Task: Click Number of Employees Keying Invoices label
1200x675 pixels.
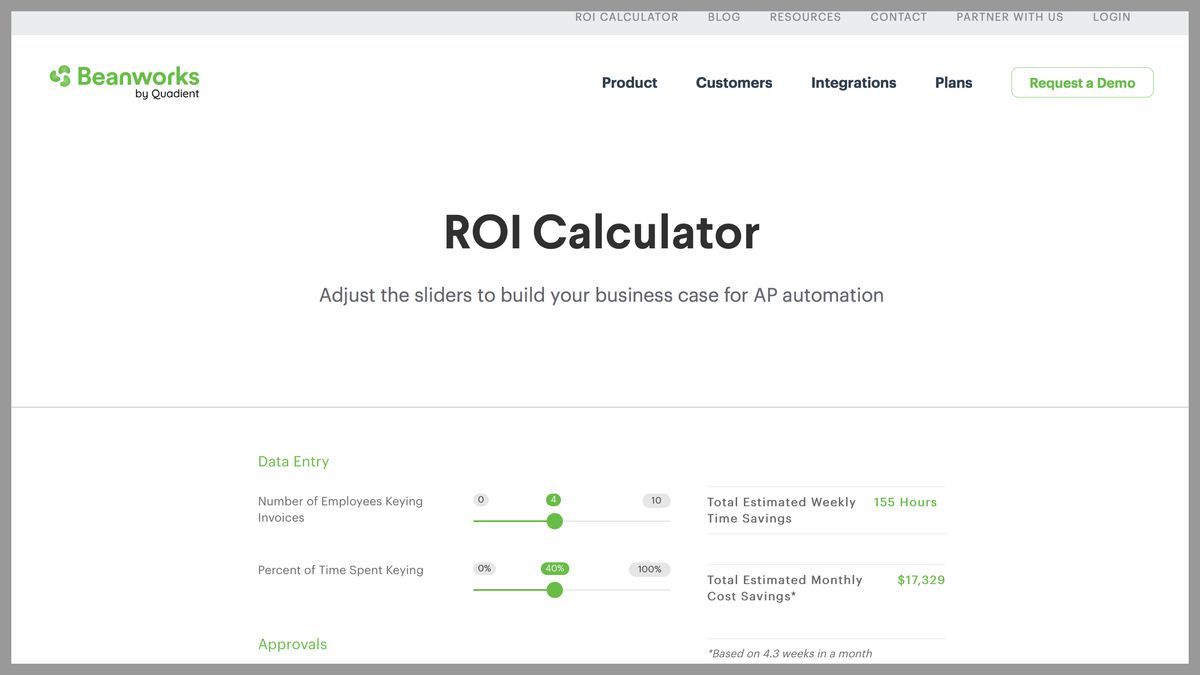Action: (340, 509)
